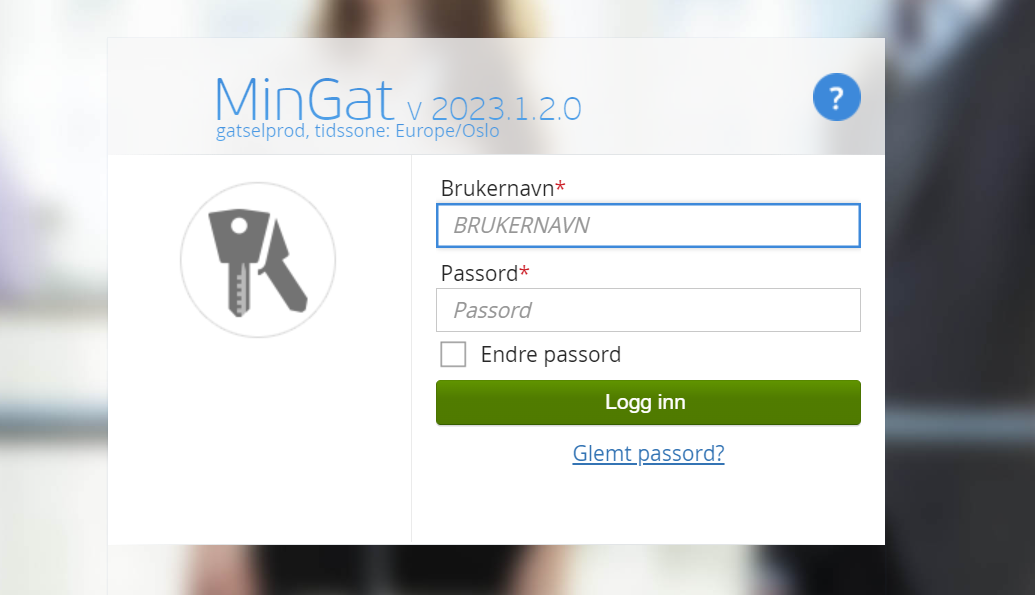Viewport: 1035px width, 595px height.
Task: Click the red asterisk beside Passord
Action: (x=524, y=270)
